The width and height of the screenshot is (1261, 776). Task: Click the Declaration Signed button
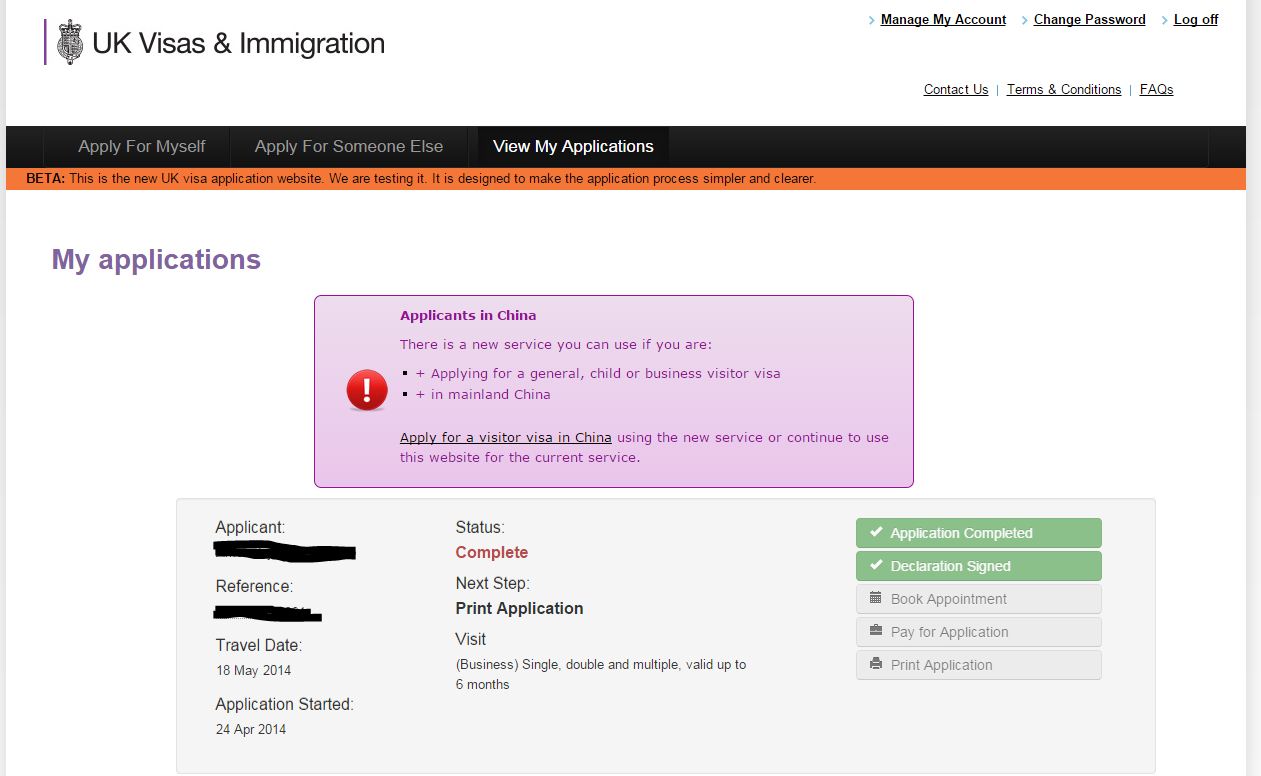tap(978, 566)
